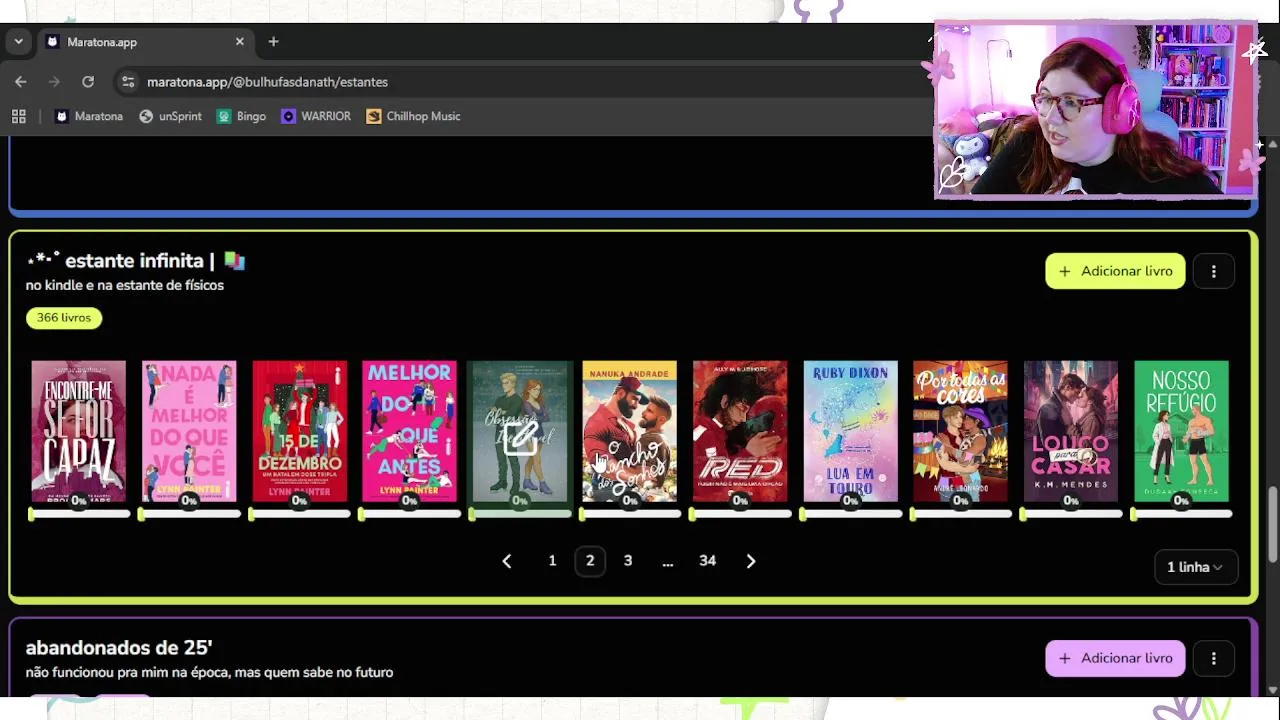This screenshot has height=720, width=1280.
Task: Click progress bar under 'Lua em Touro'
Action: tap(850, 514)
